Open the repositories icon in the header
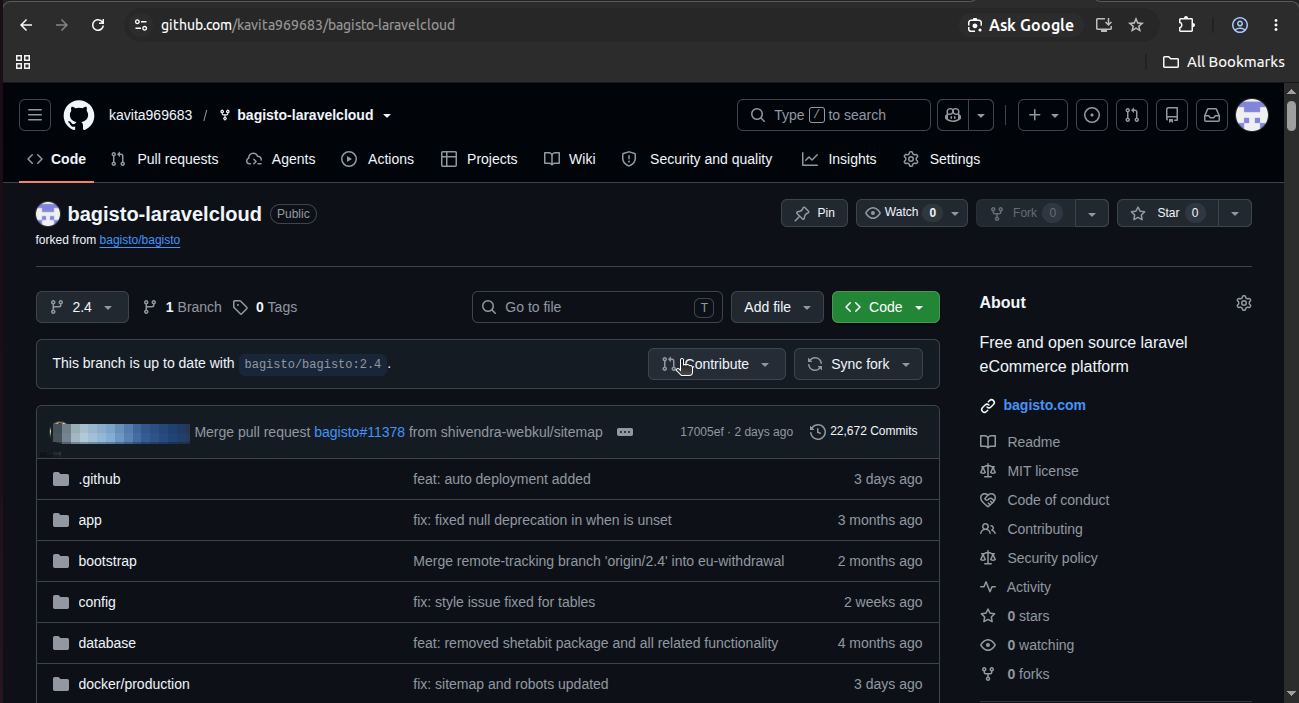 [1172, 115]
